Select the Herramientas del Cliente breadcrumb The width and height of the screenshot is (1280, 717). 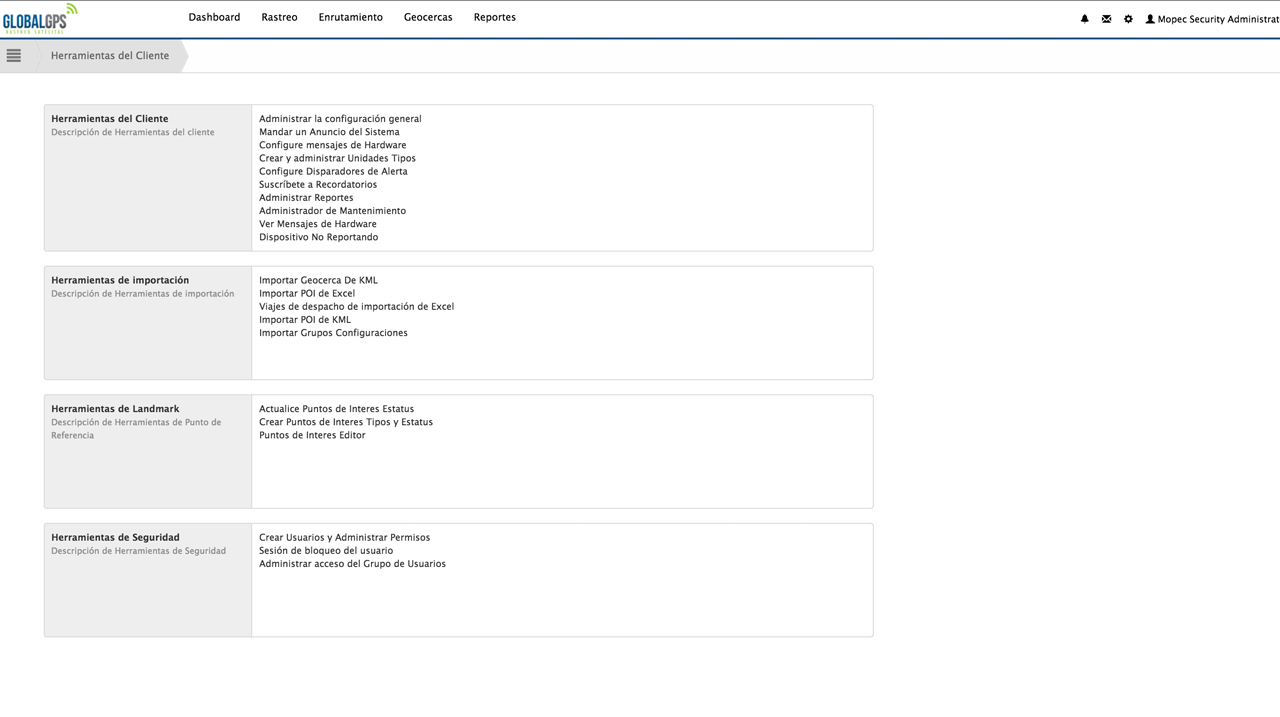tap(110, 56)
